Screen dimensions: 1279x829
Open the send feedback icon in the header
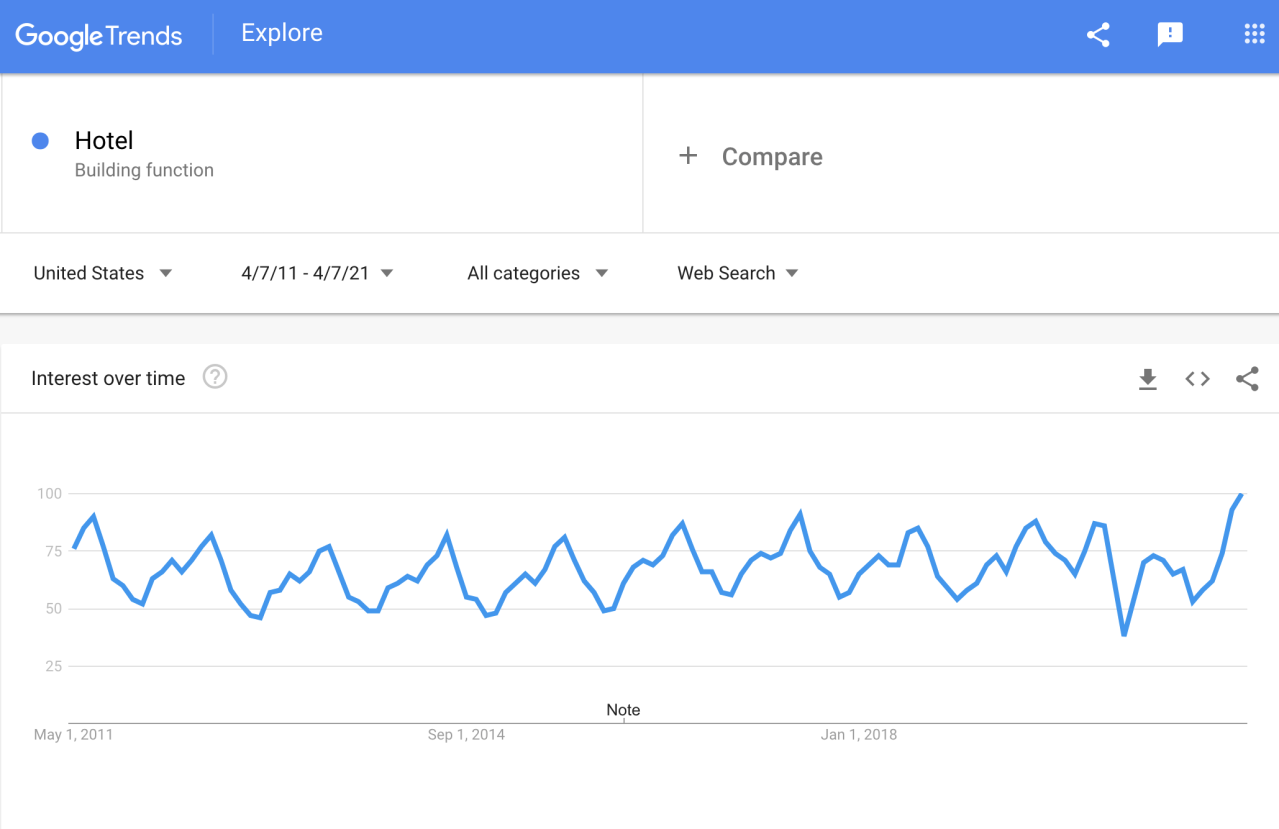[1169, 34]
